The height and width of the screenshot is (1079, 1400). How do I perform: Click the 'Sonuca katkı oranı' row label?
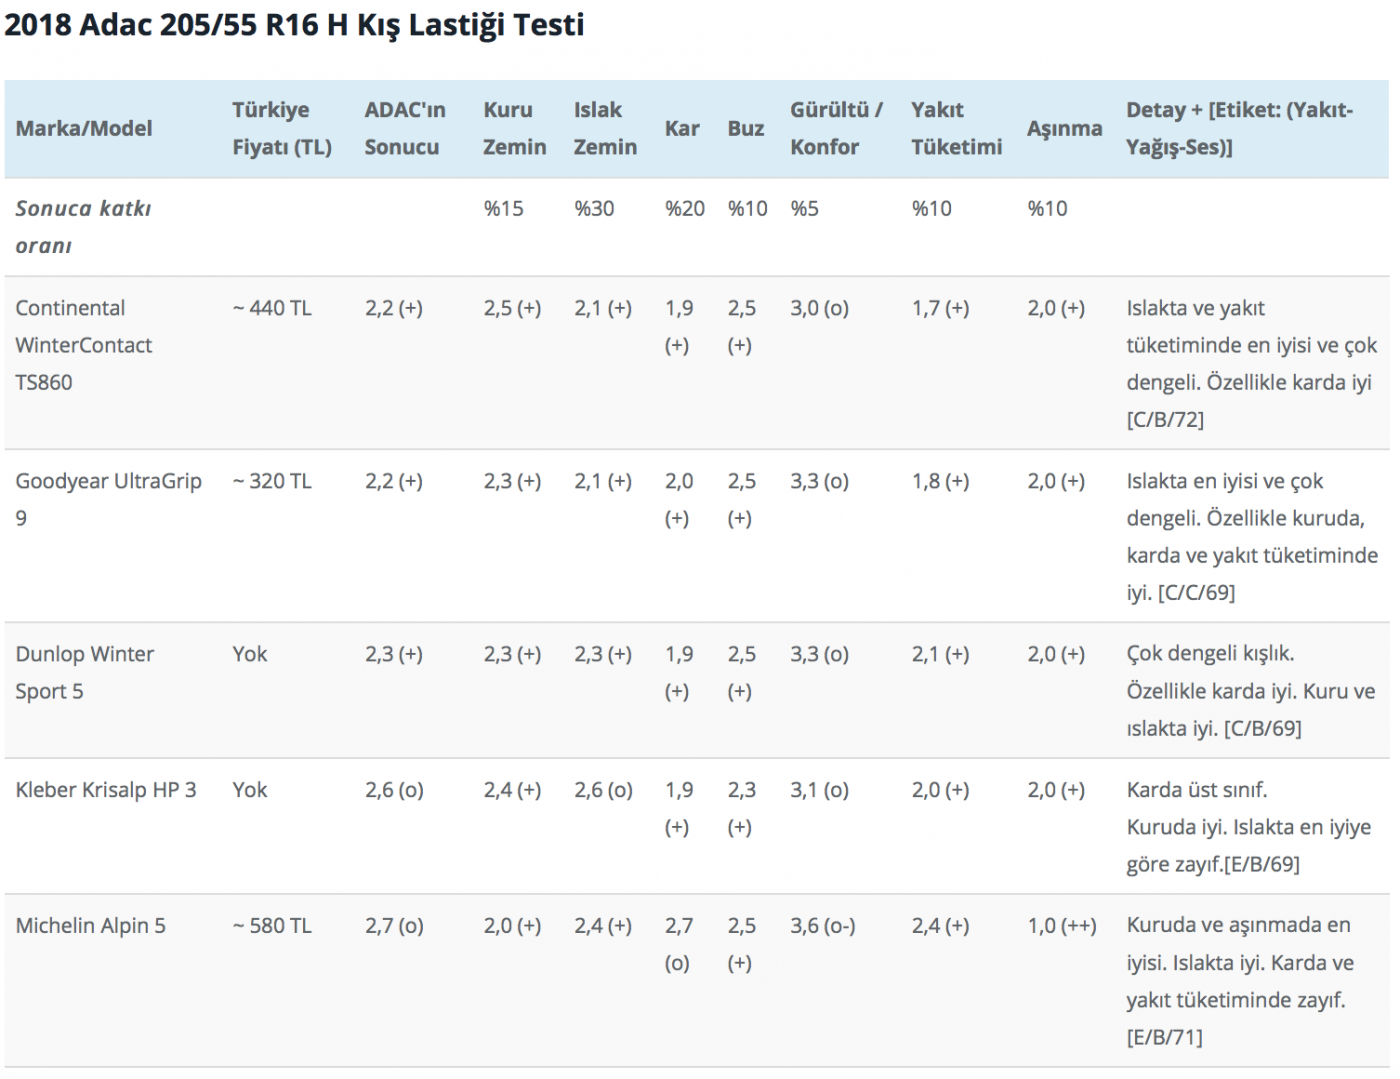(83, 227)
